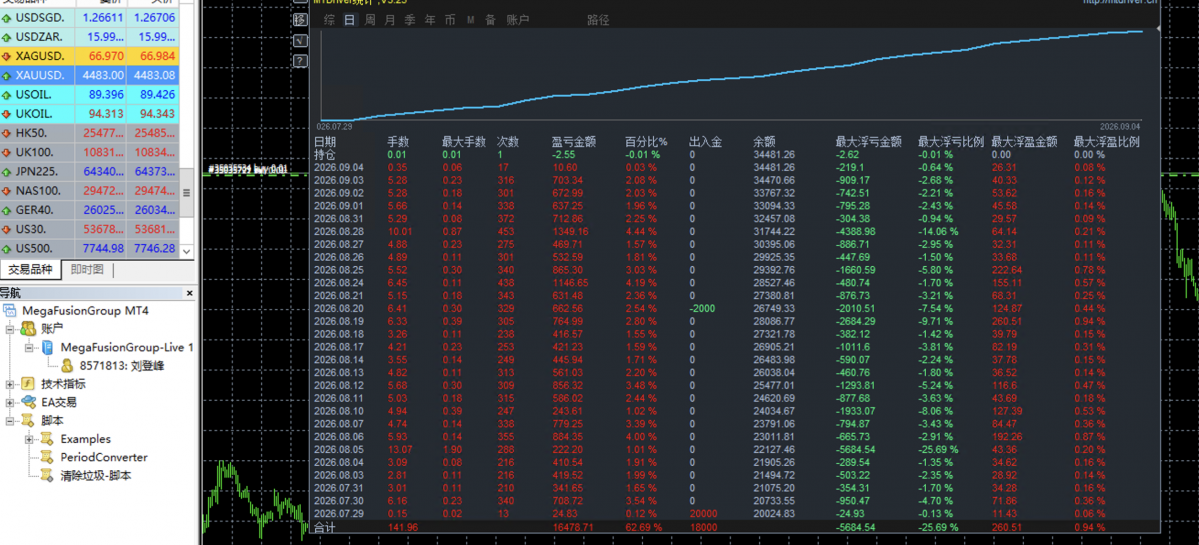Select the Examples folder entry
The image size is (1199, 545).
(x=86, y=439)
